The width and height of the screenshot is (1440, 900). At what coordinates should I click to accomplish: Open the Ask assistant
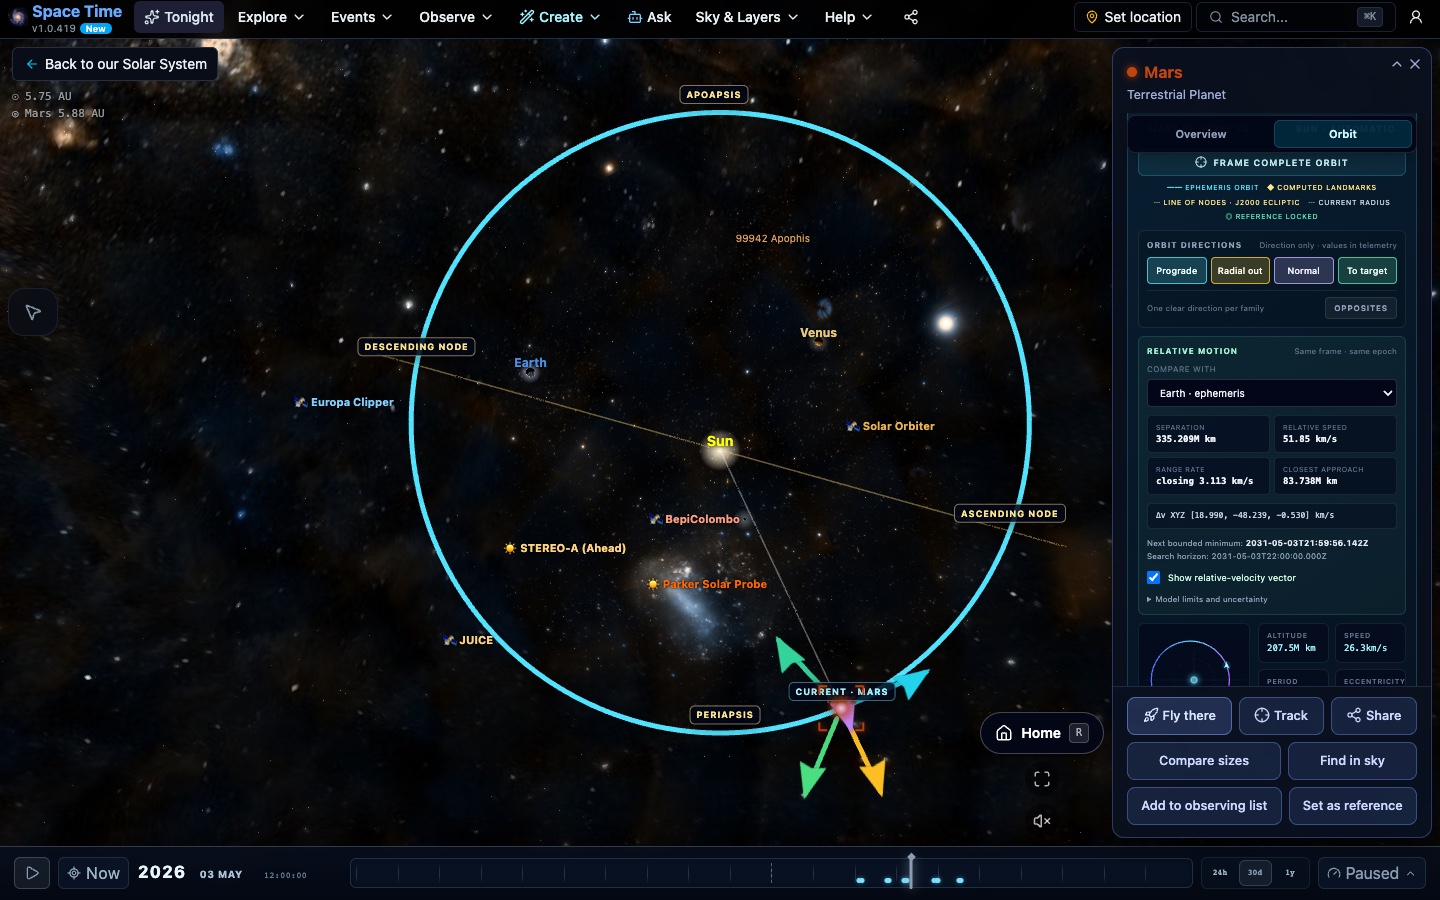coord(649,17)
